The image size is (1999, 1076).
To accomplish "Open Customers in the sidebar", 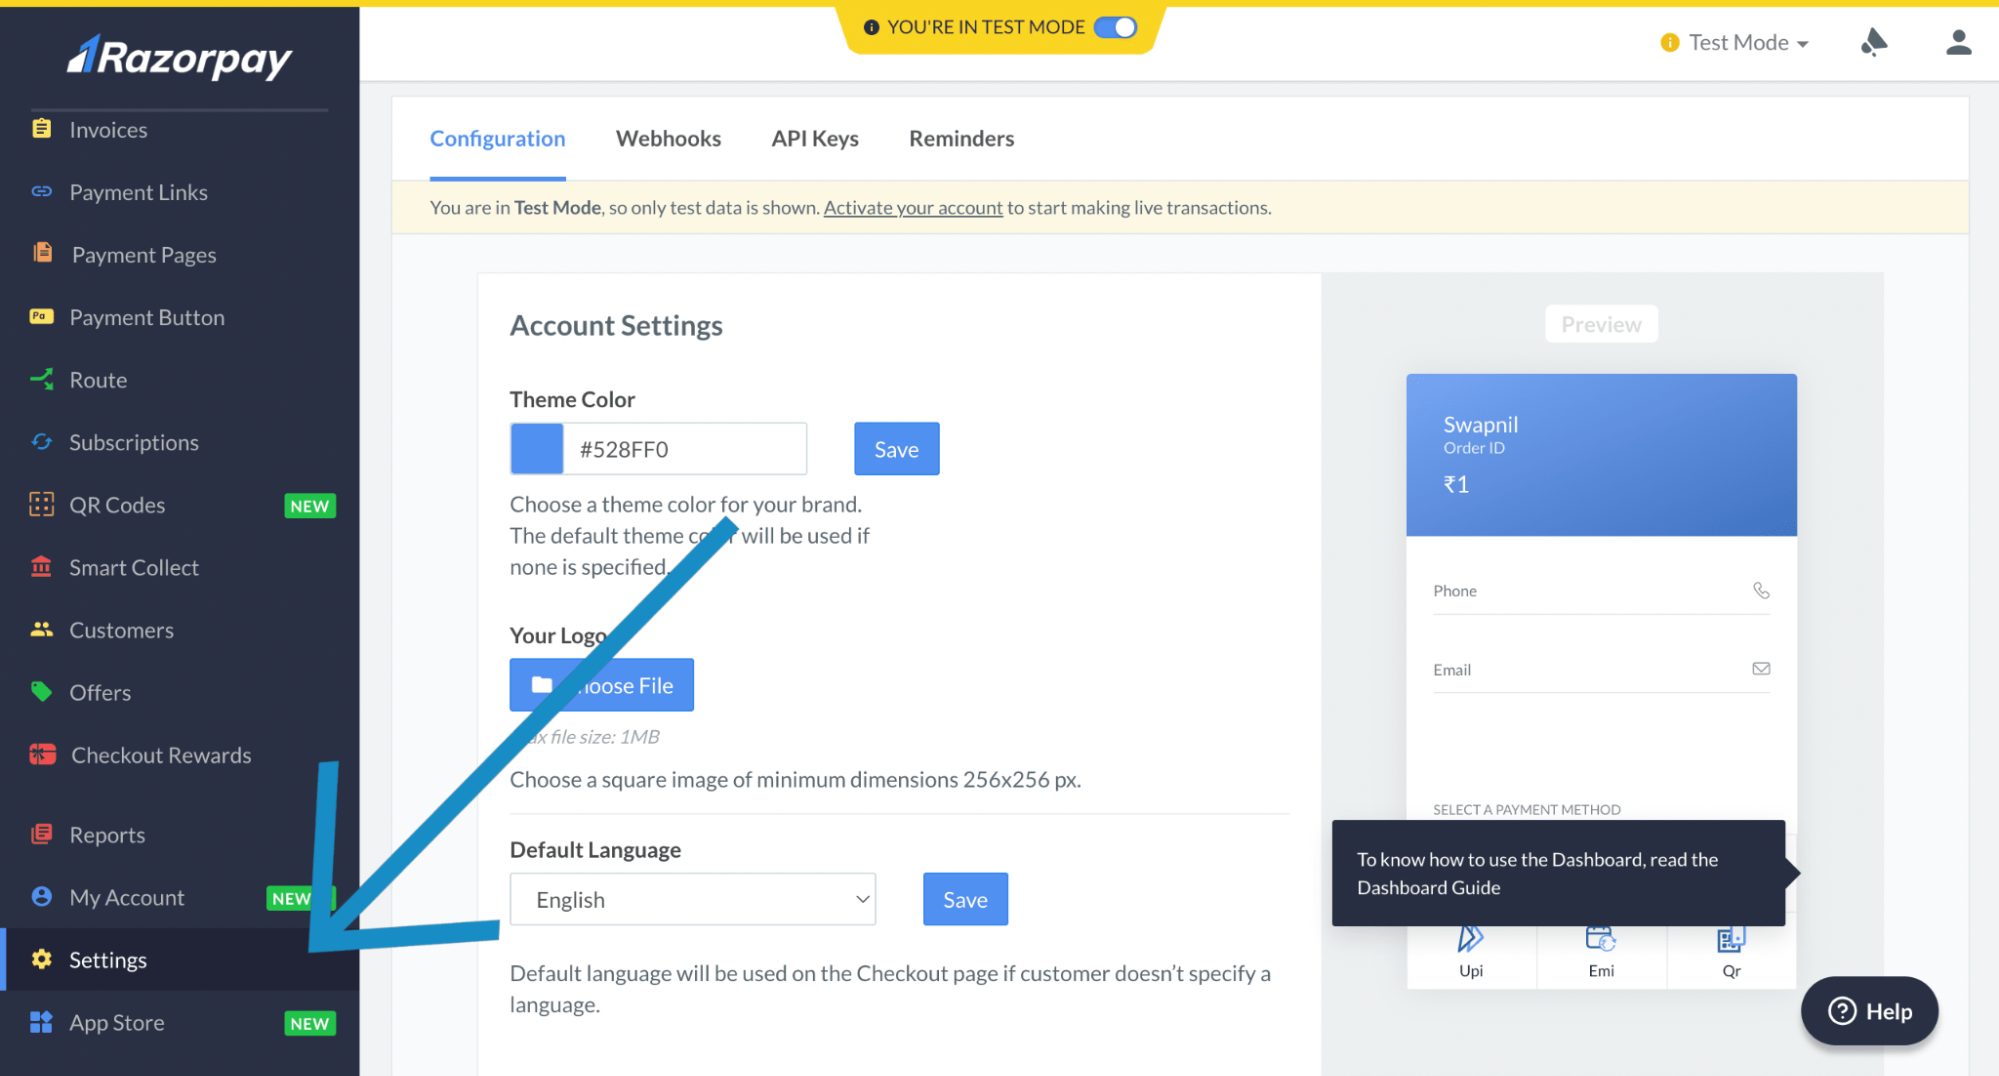I will tap(121, 630).
